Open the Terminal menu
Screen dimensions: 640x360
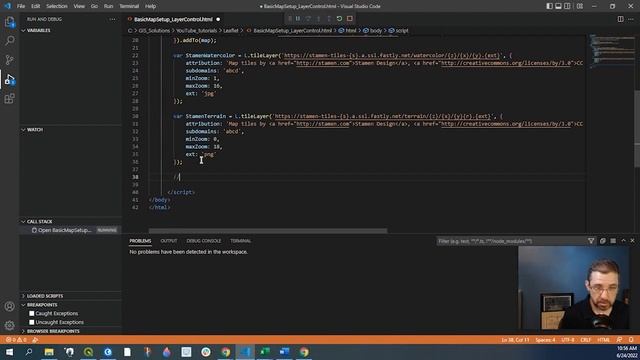coord(129,6)
